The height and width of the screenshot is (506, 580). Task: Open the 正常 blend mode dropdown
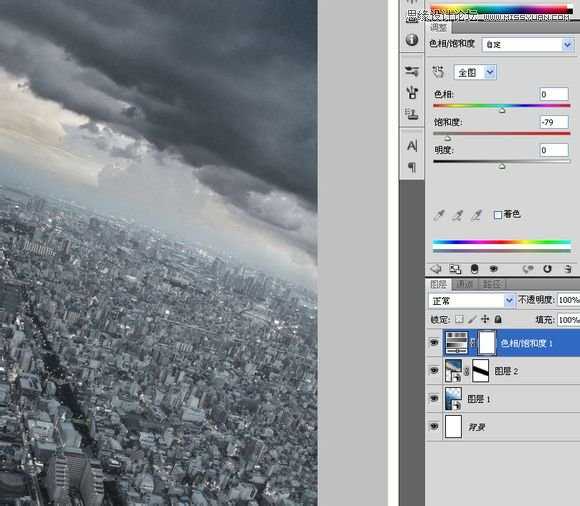[x=472, y=300]
